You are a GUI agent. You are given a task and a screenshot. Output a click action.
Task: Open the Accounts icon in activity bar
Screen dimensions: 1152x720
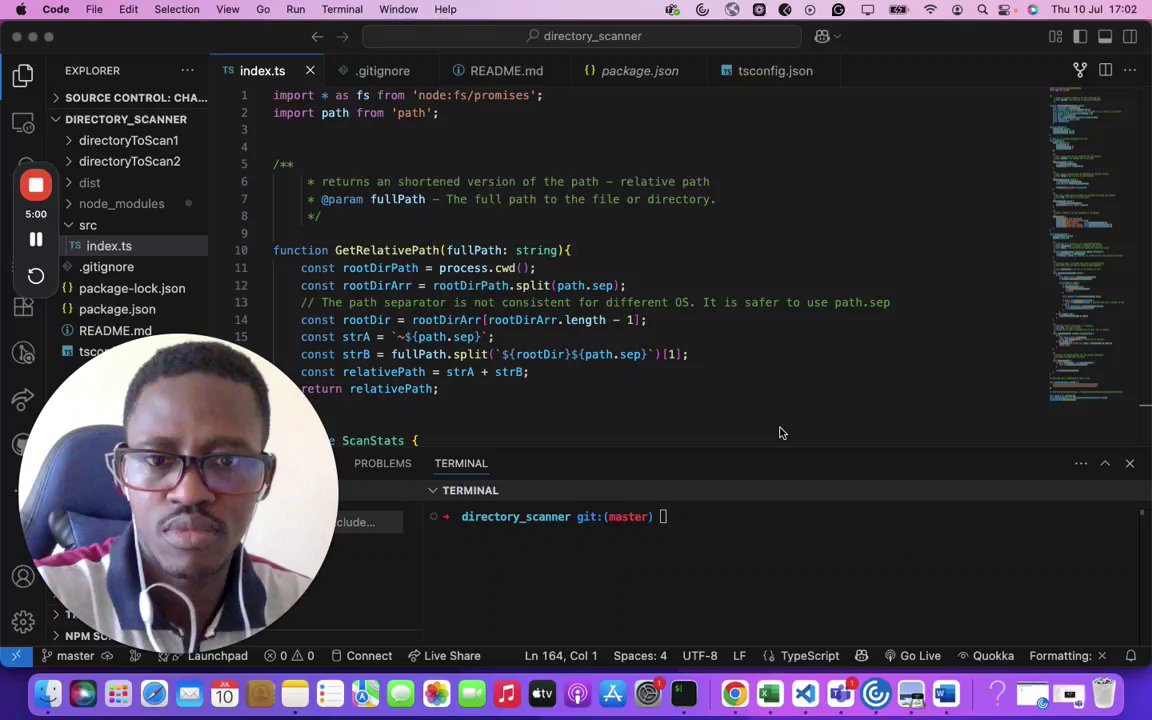pyautogui.click(x=23, y=577)
